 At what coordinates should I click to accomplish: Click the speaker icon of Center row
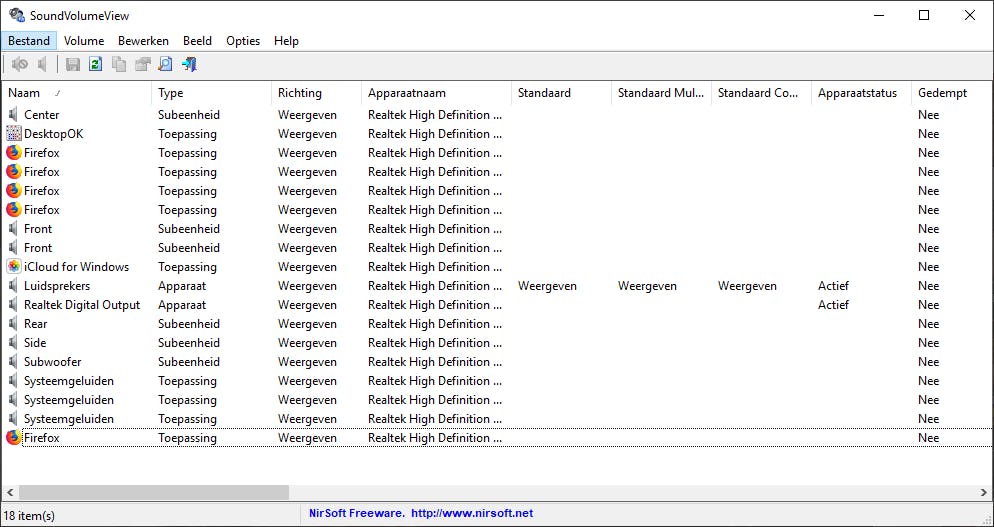[x=13, y=115]
